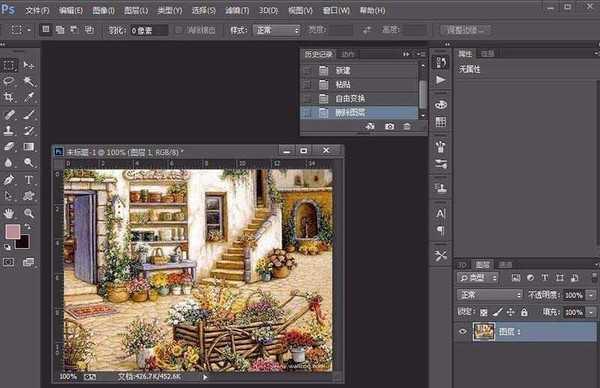Click the pink foreground color swatch

[x=13, y=231]
